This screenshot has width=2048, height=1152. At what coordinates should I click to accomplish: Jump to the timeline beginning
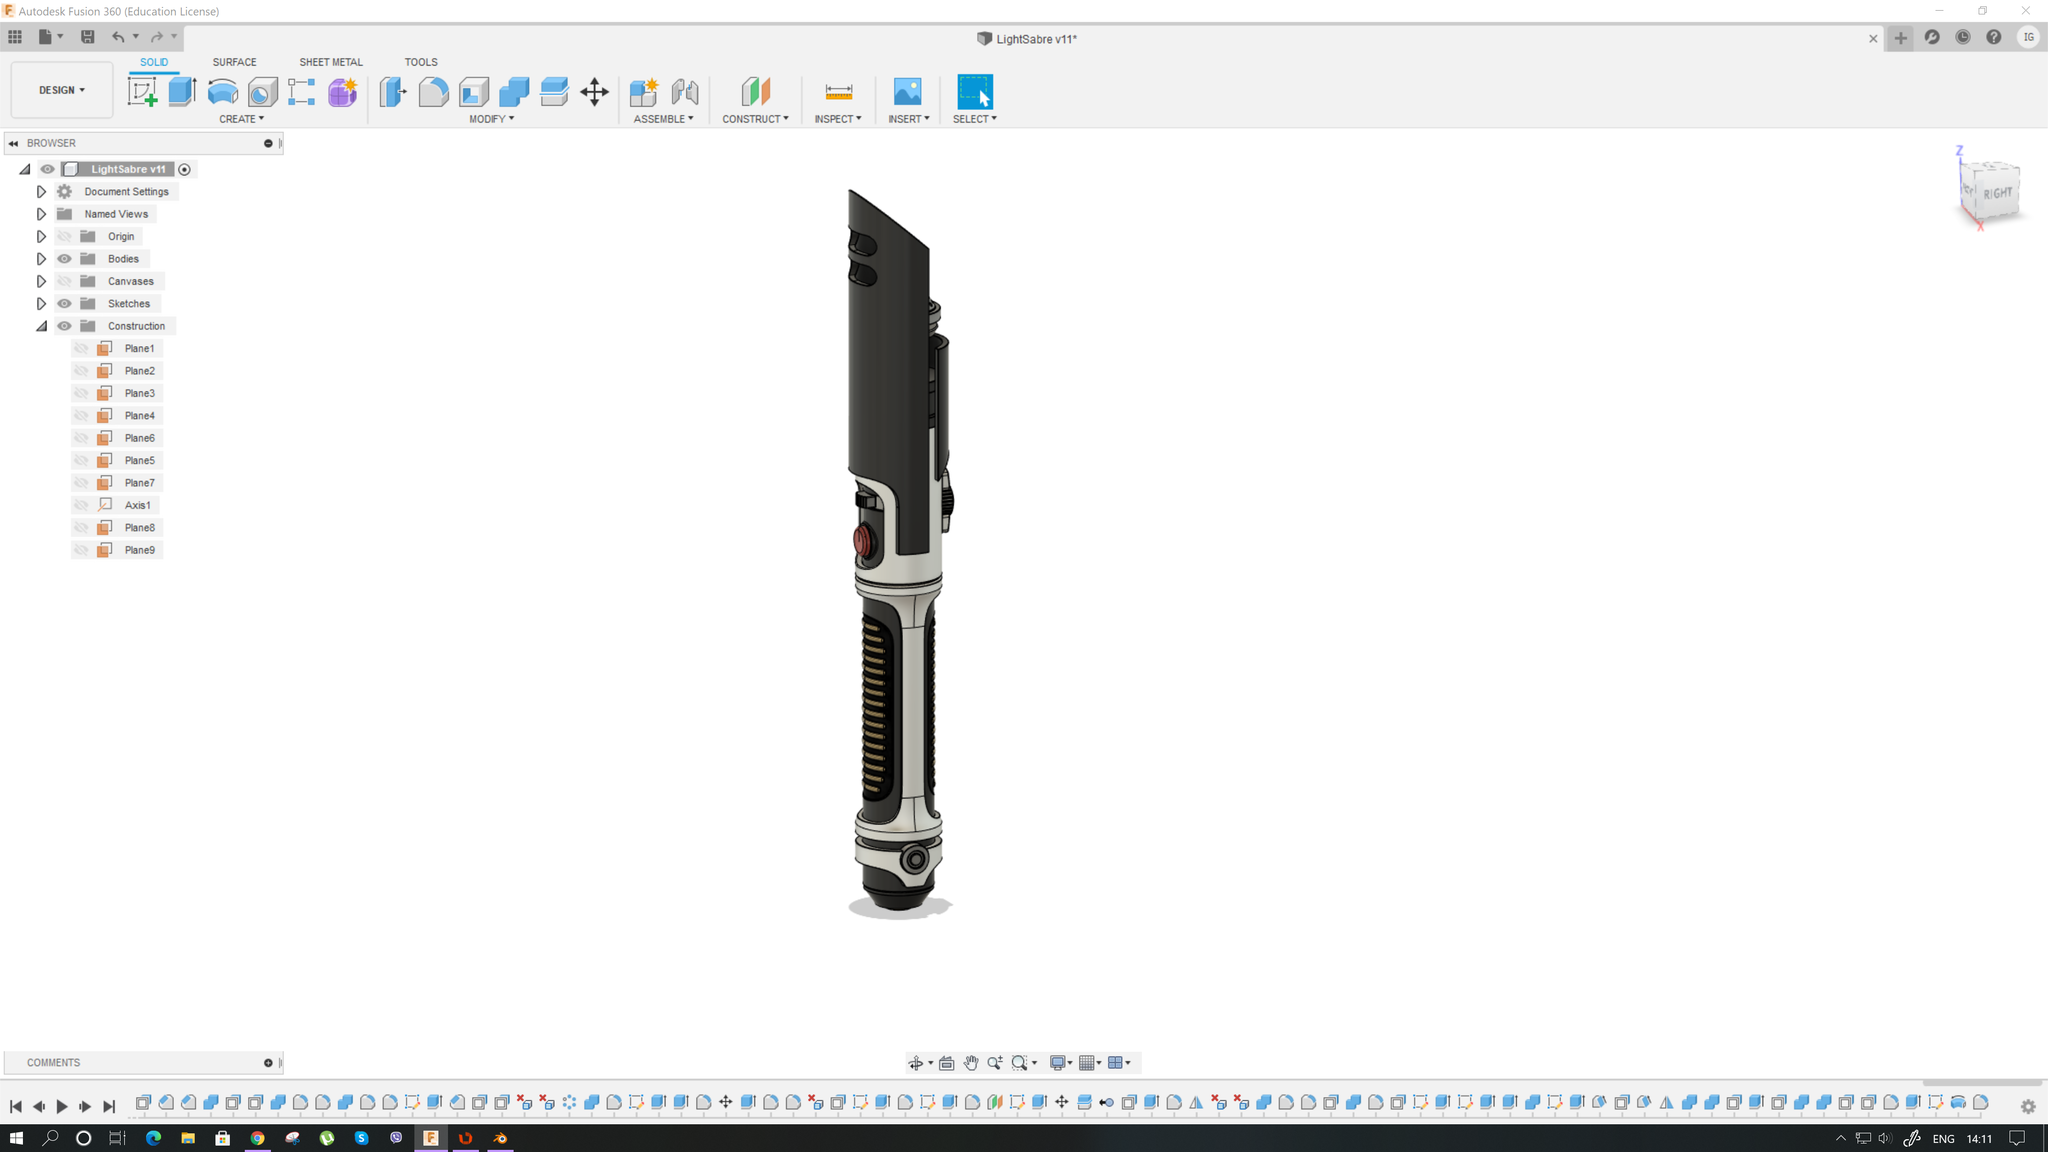pyautogui.click(x=16, y=1106)
